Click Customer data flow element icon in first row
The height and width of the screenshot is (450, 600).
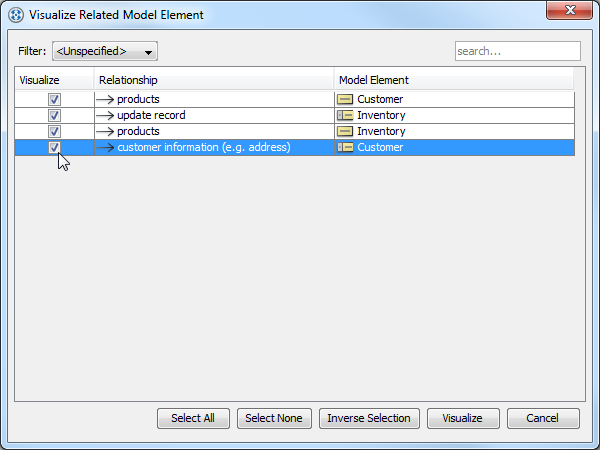(x=345, y=99)
